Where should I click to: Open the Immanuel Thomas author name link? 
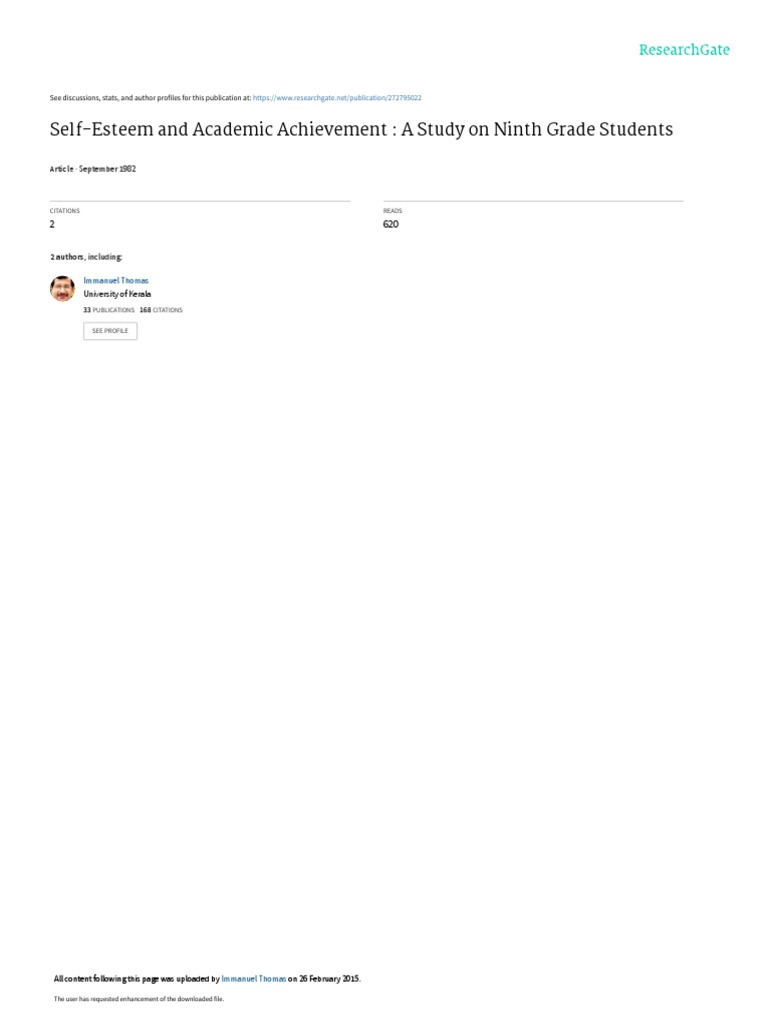coord(116,281)
